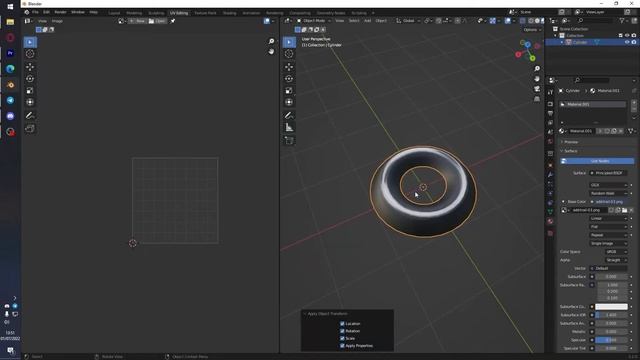Click the Material.001 slot in the material list
Screen dimensions: 640x360
pos(593,104)
